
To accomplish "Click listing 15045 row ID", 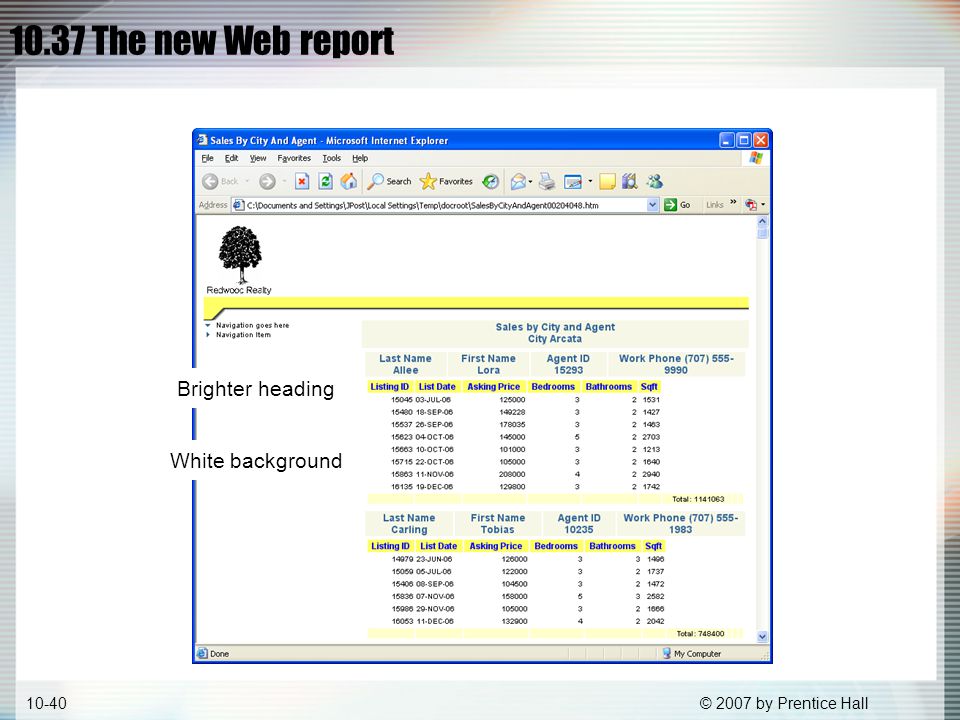I will coord(402,399).
